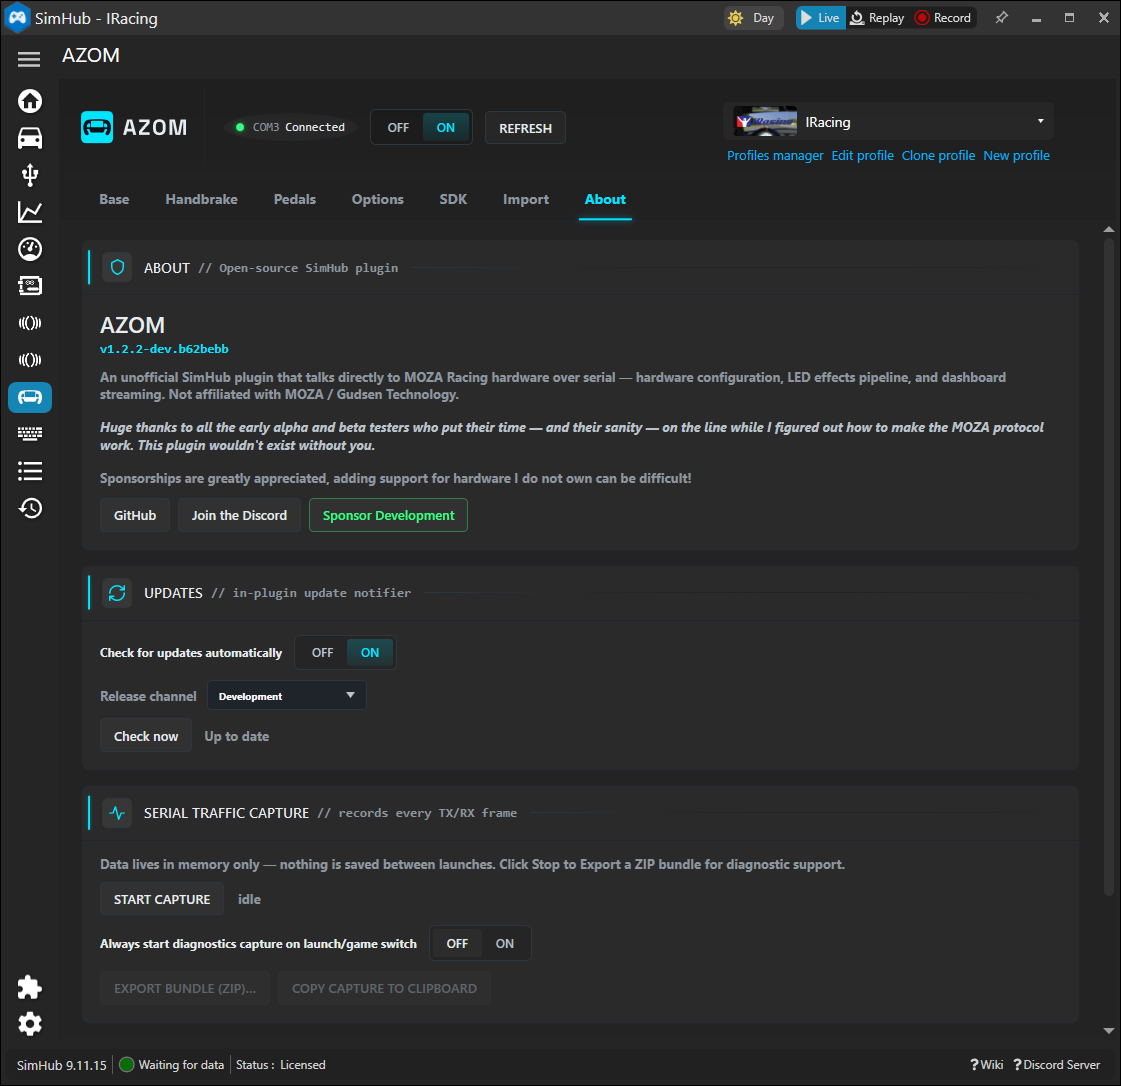
Task: Open the keyboard controls sidebar icon
Action: click(29, 433)
